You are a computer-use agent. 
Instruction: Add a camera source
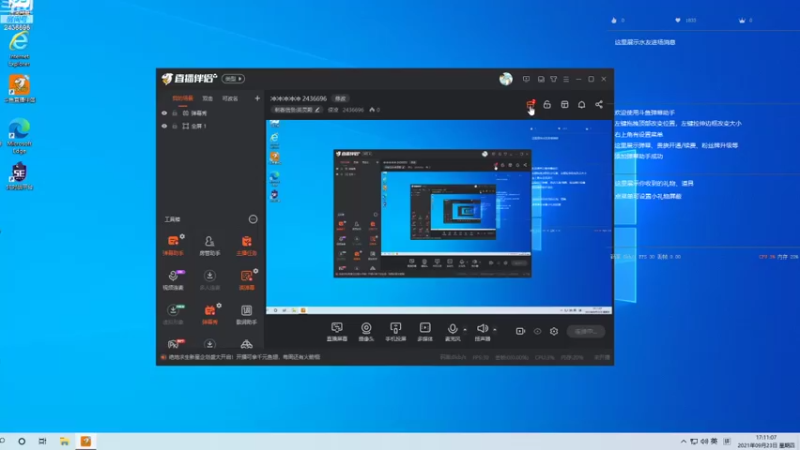click(x=366, y=332)
